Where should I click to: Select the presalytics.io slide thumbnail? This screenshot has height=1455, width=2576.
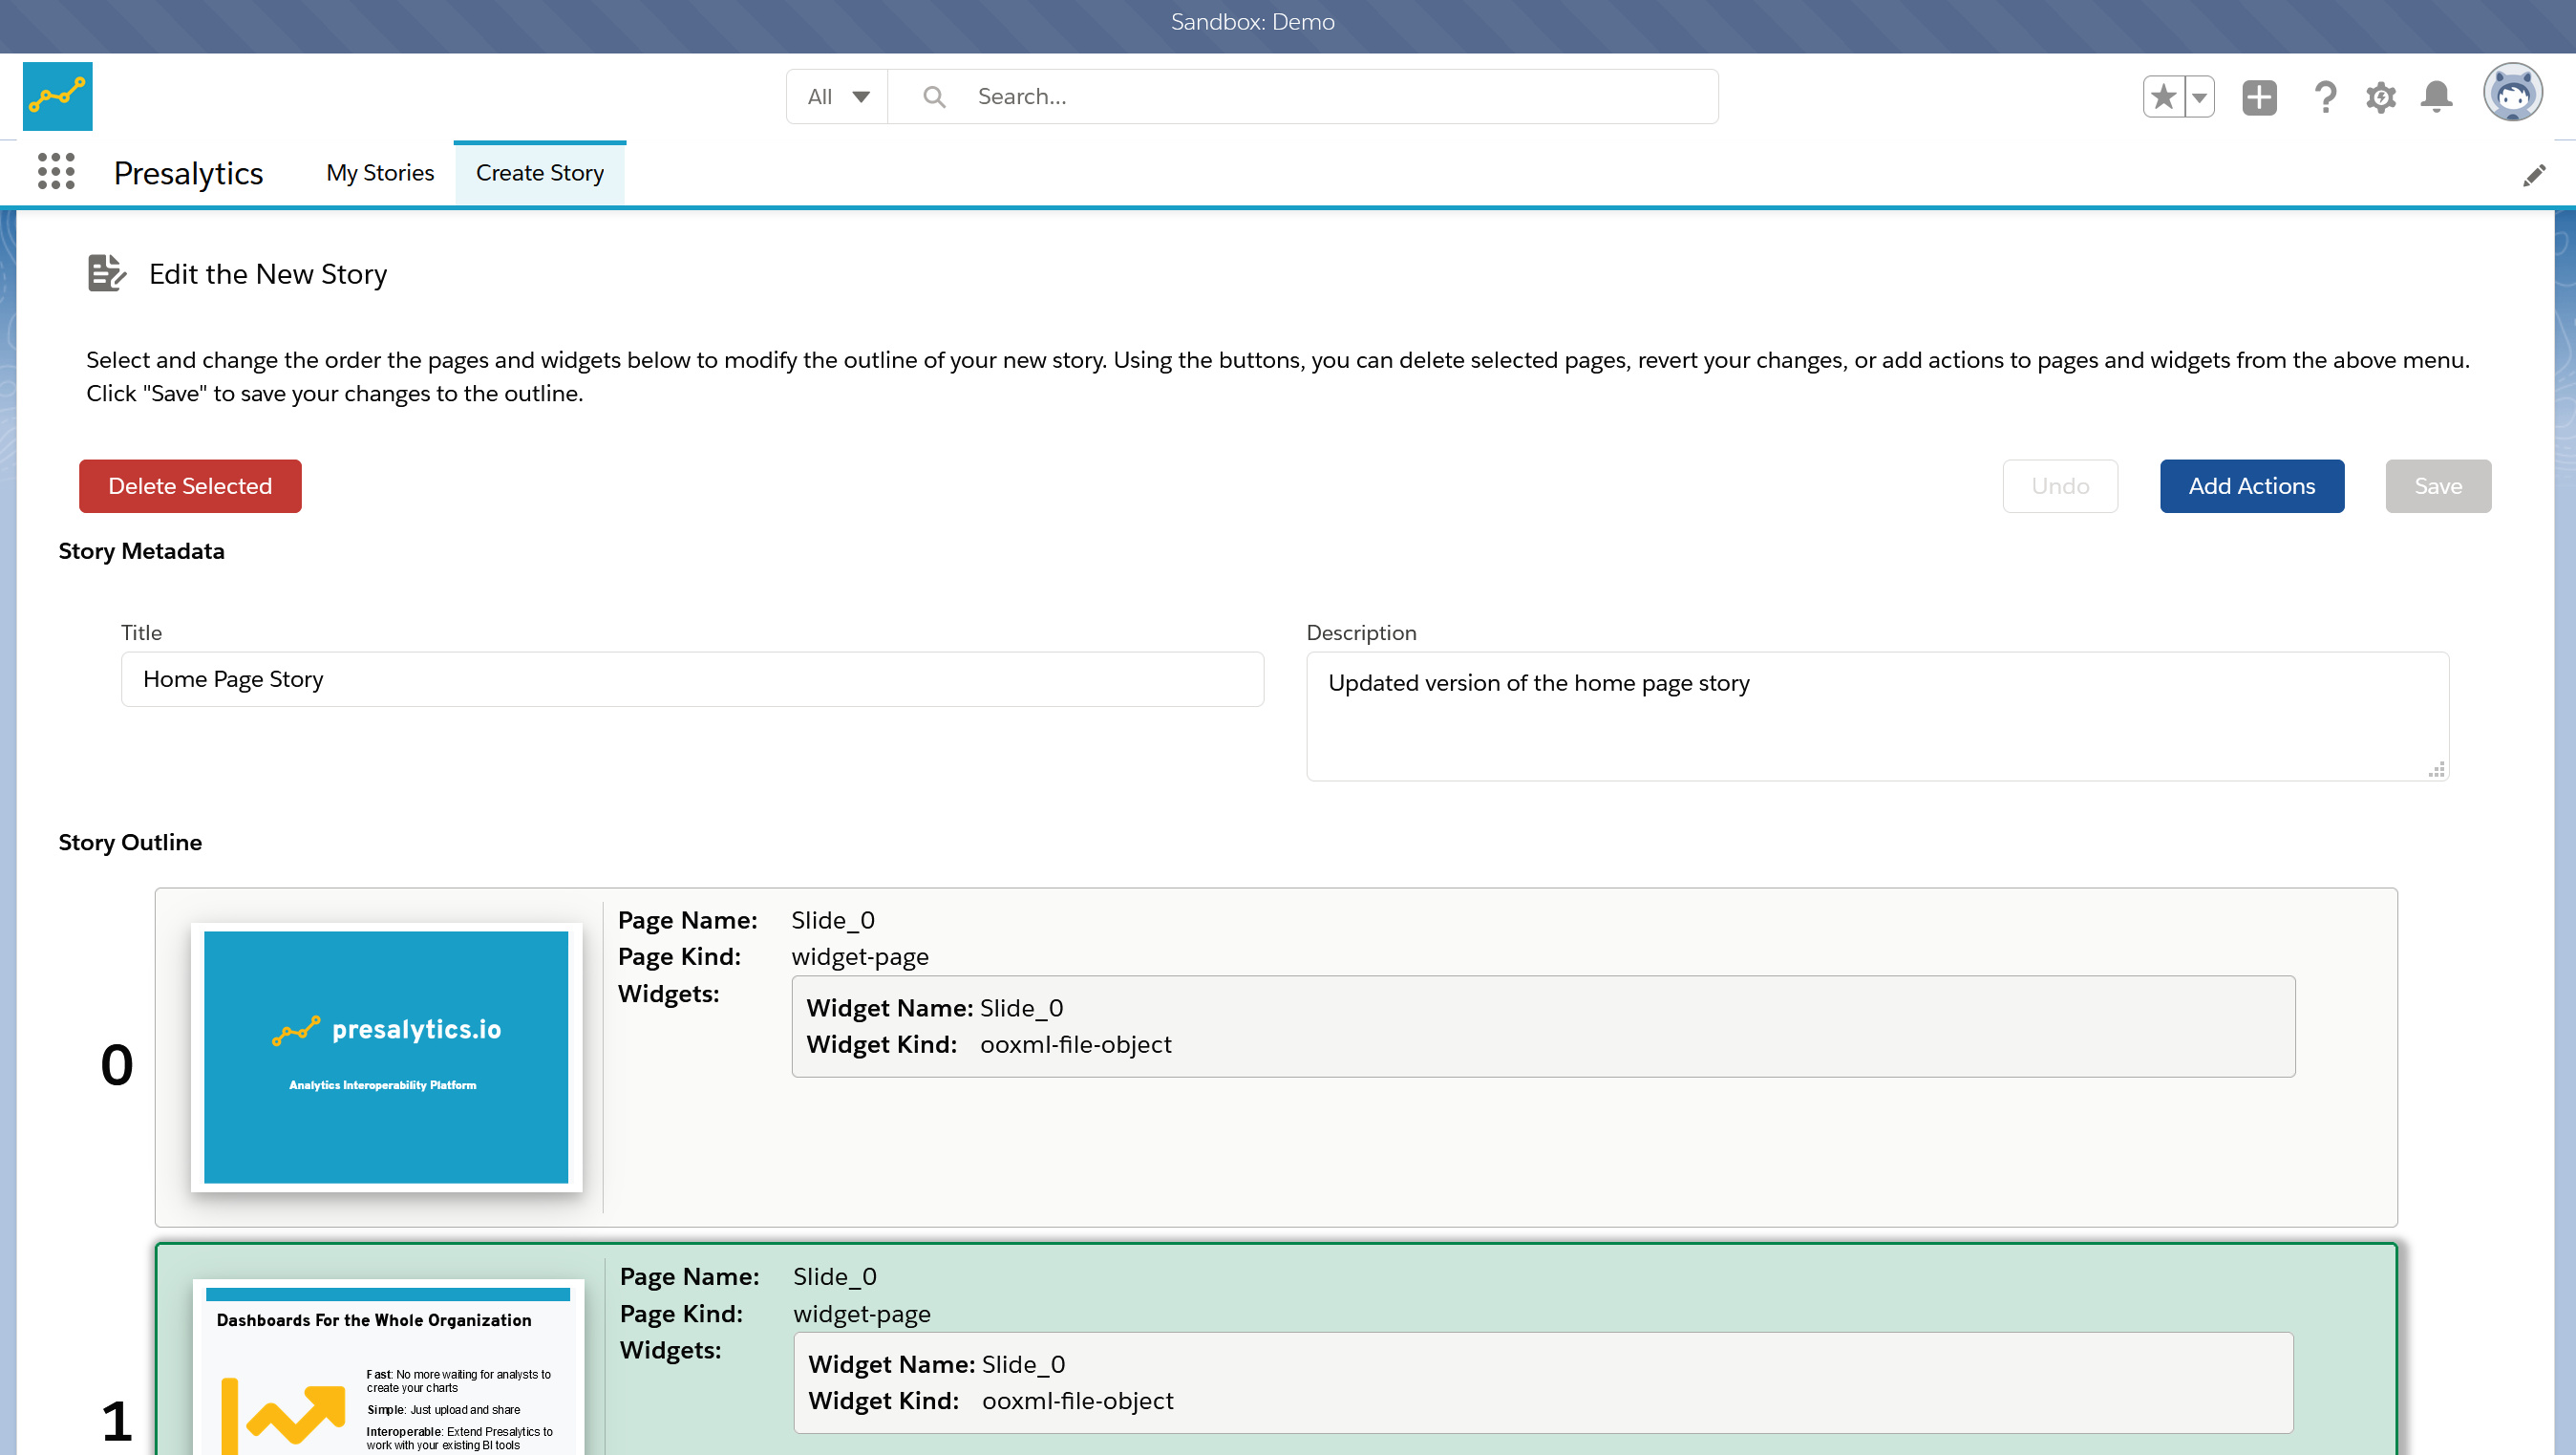[x=386, y=1056]
